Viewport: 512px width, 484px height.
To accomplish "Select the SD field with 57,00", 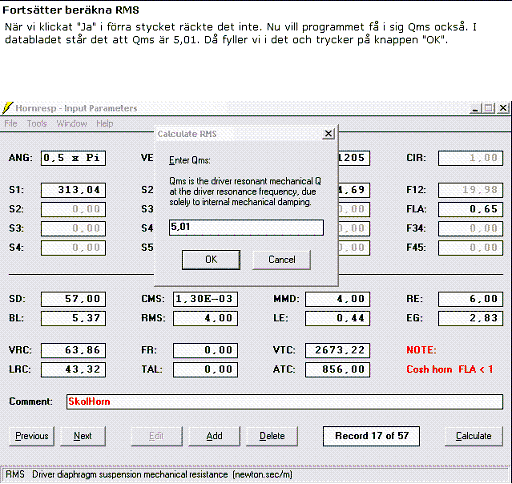I will 73,299.
